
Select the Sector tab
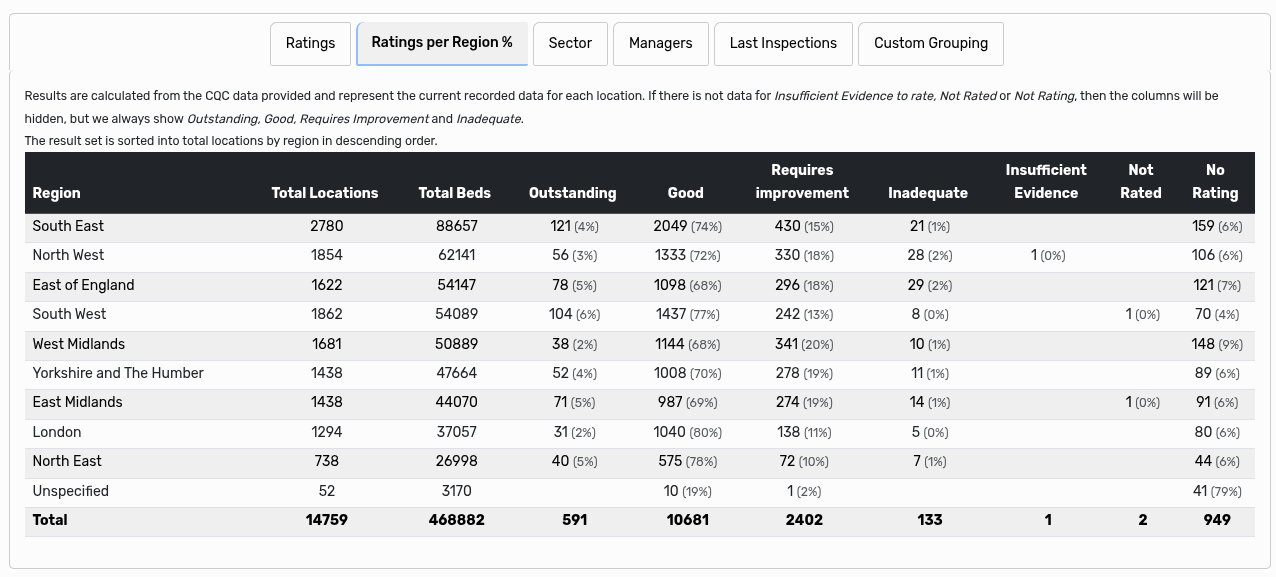pos(570,43)
